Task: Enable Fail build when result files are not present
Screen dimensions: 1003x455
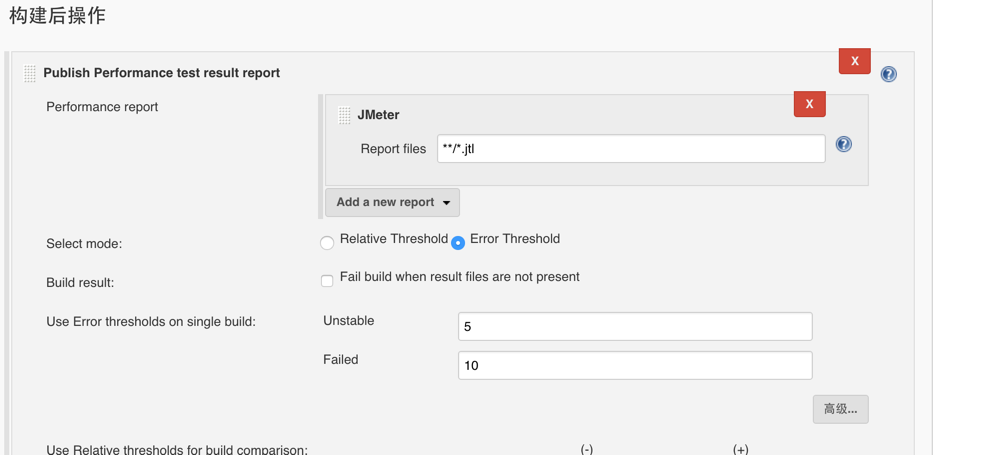Action: pyautogui.click(x=327, y=281)
